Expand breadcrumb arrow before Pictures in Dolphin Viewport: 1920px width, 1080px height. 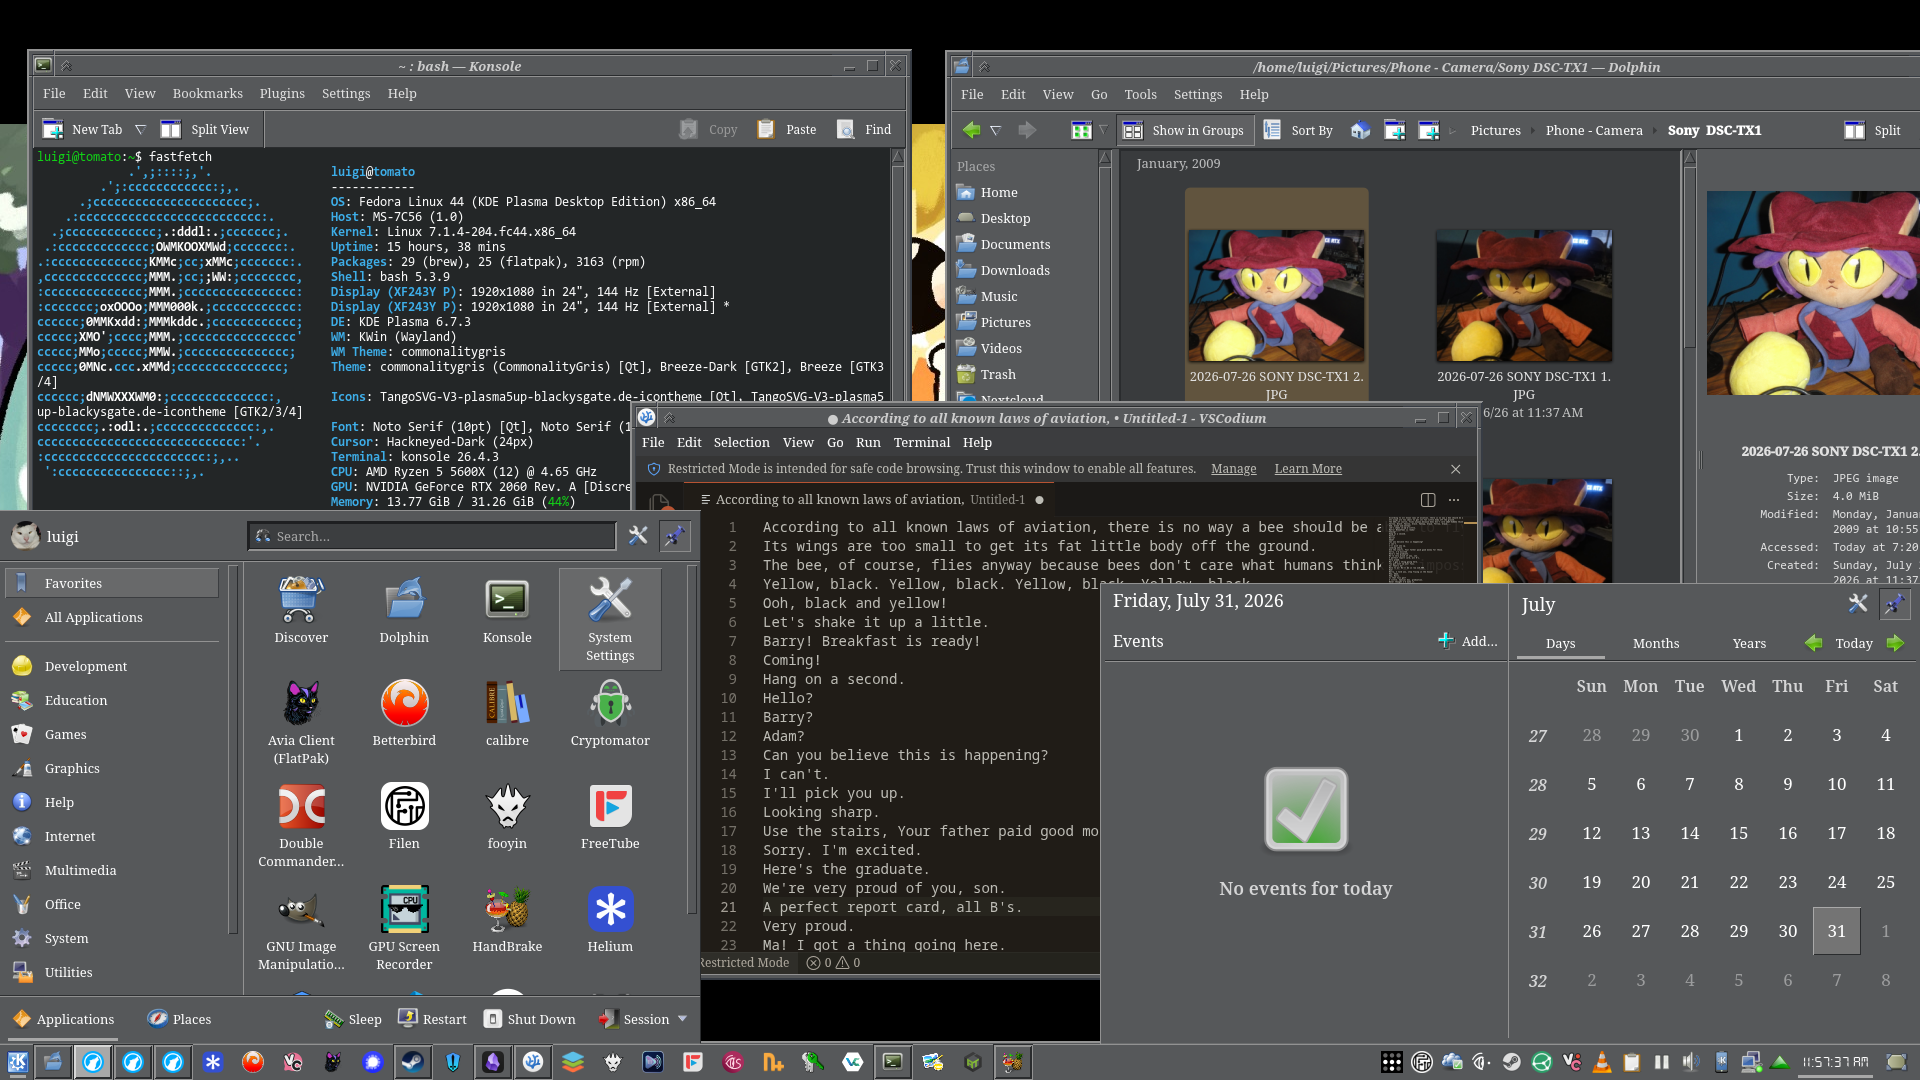tap(1453, 131)
